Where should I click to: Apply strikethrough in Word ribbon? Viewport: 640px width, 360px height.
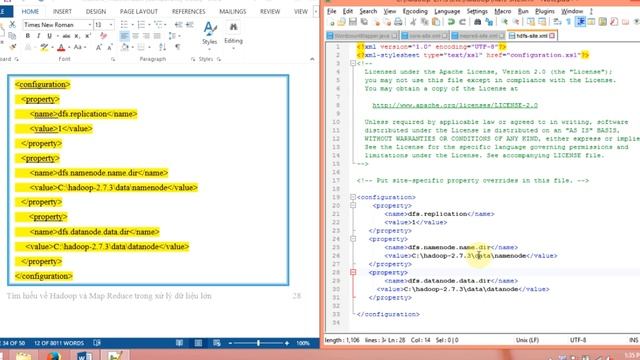click(x=66, y=36)
